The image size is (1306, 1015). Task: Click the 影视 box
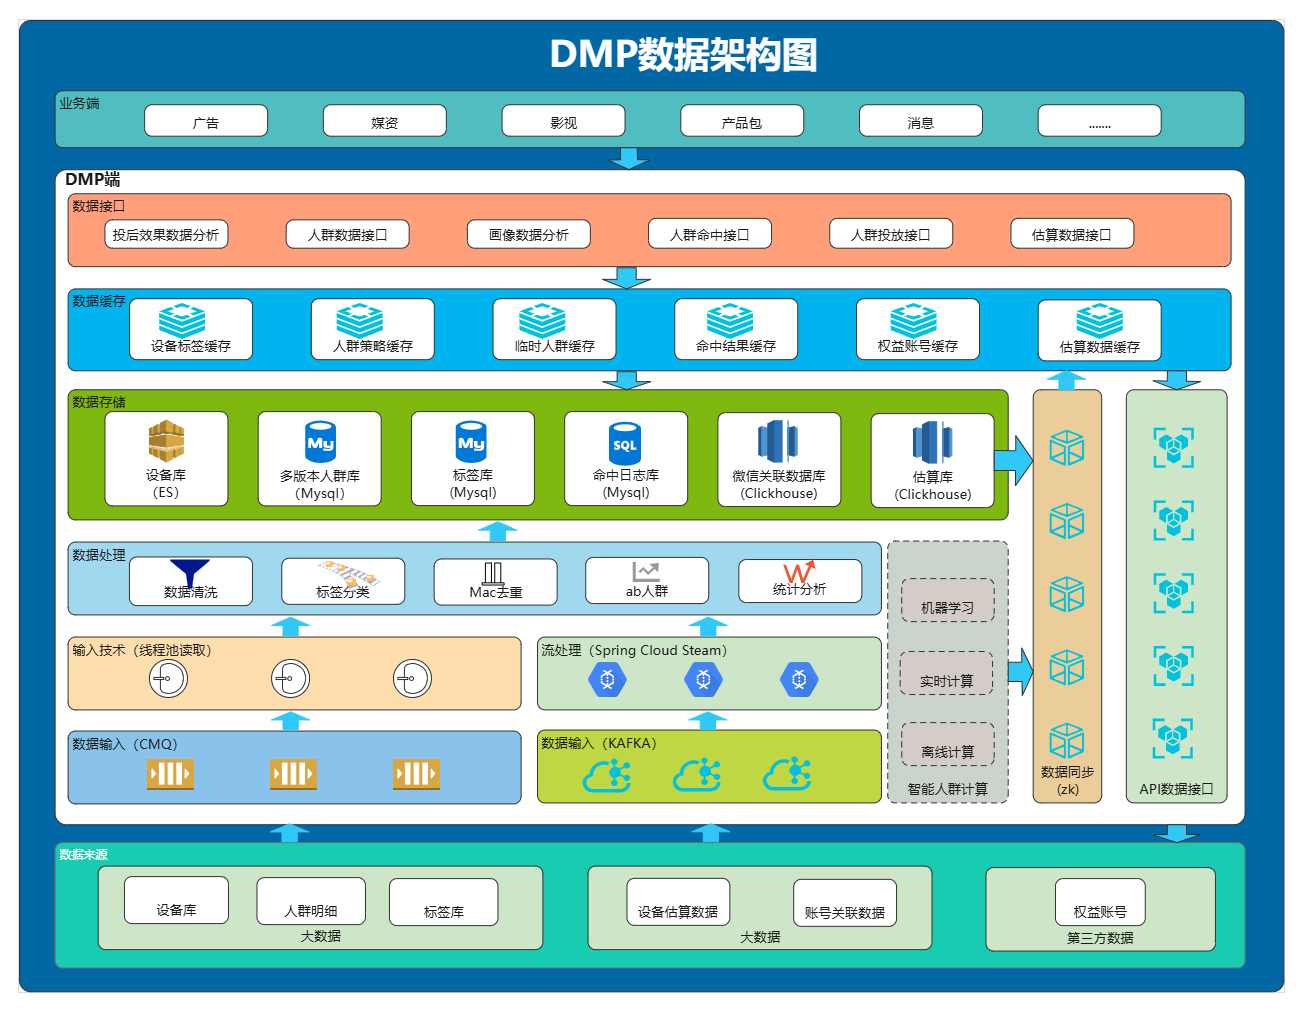564,121
